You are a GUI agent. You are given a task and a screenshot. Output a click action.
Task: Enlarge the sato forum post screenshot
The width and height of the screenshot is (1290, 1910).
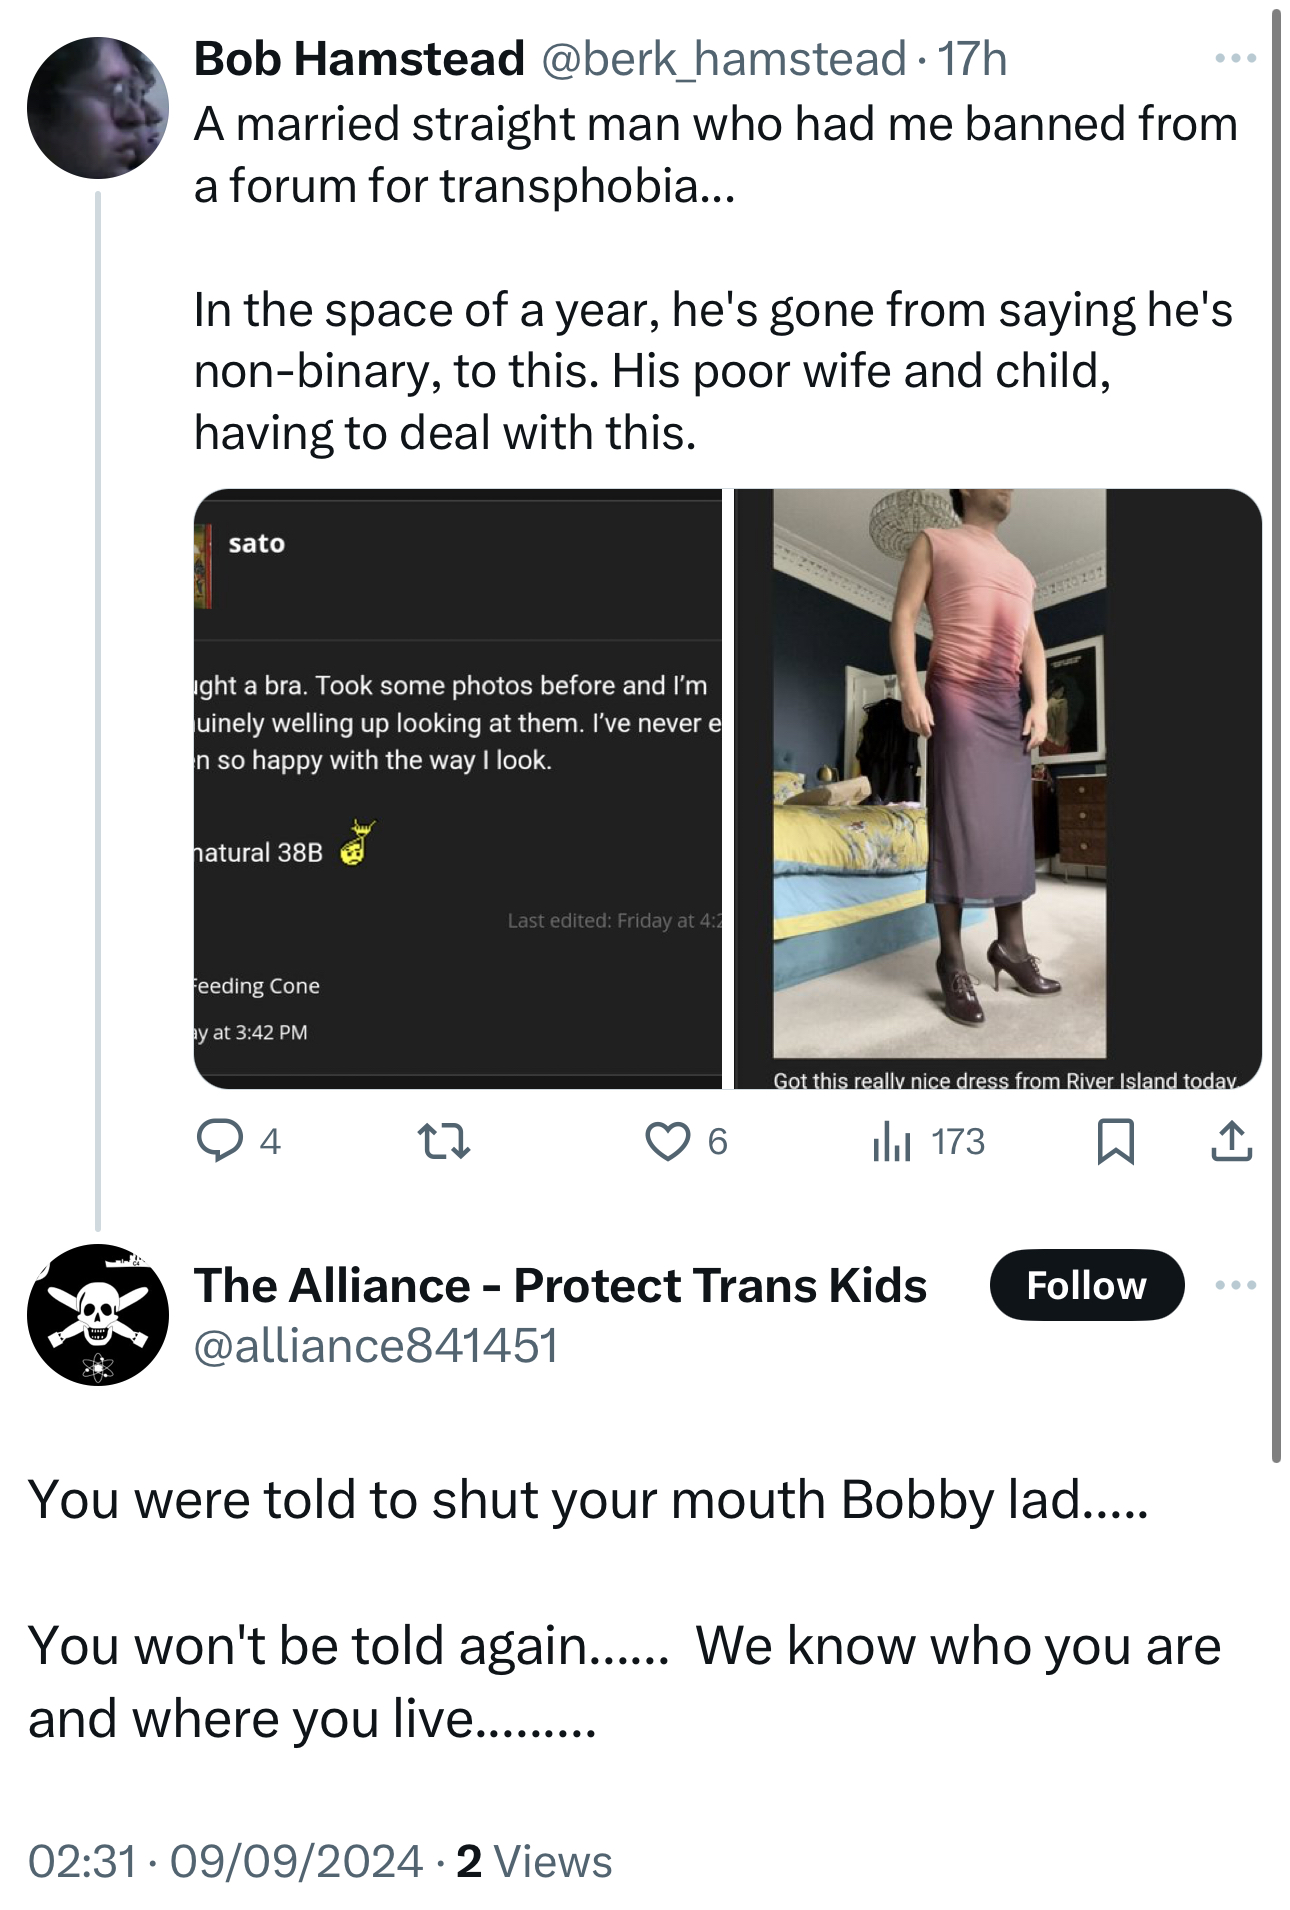458,788
